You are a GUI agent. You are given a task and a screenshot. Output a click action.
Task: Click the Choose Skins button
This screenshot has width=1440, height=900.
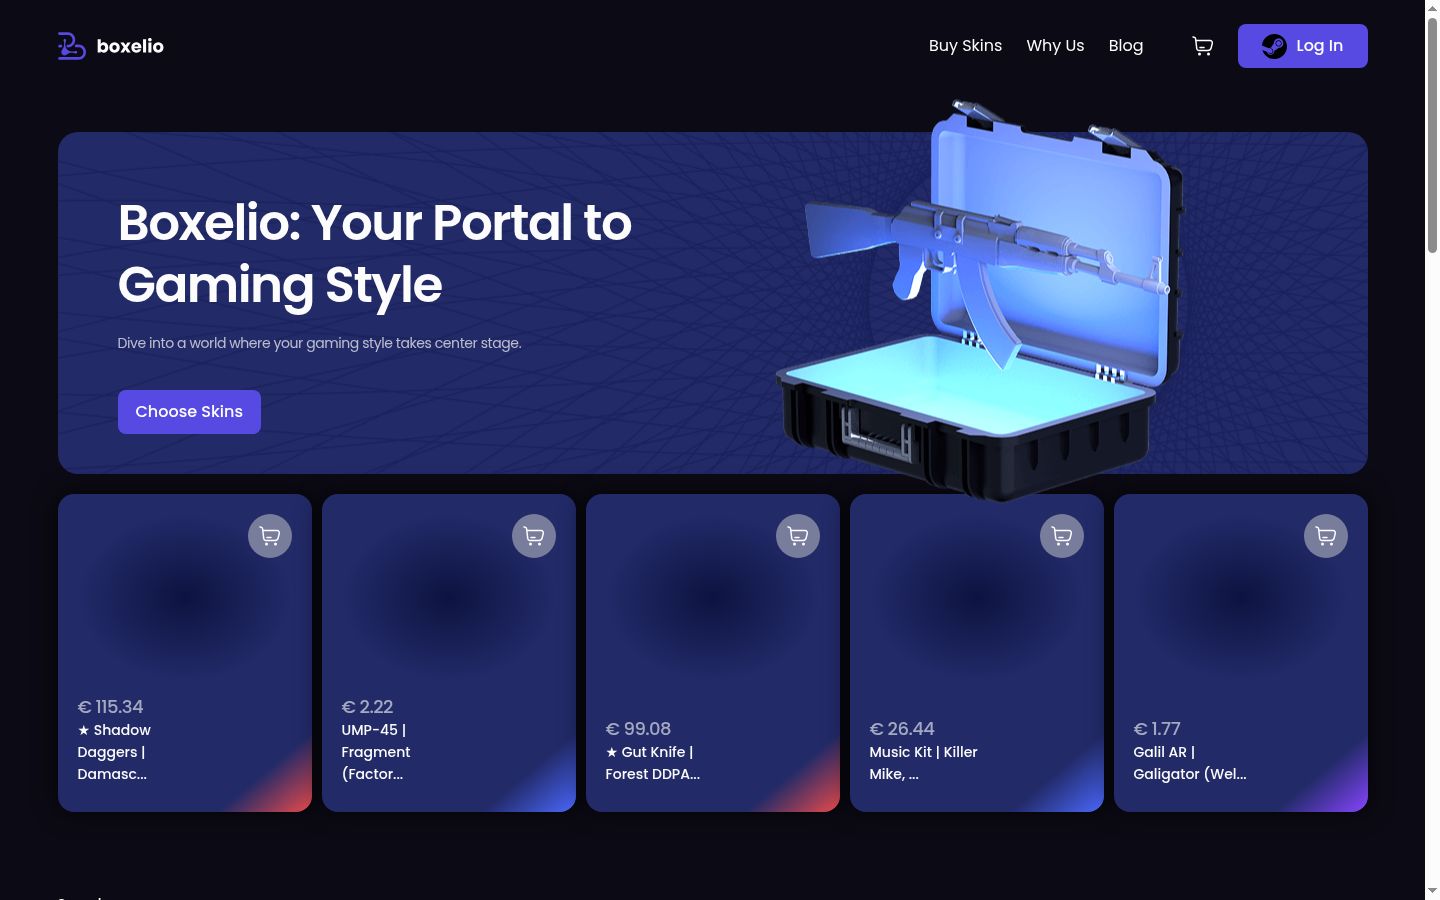pyautogui.click(x=189, y=412)
